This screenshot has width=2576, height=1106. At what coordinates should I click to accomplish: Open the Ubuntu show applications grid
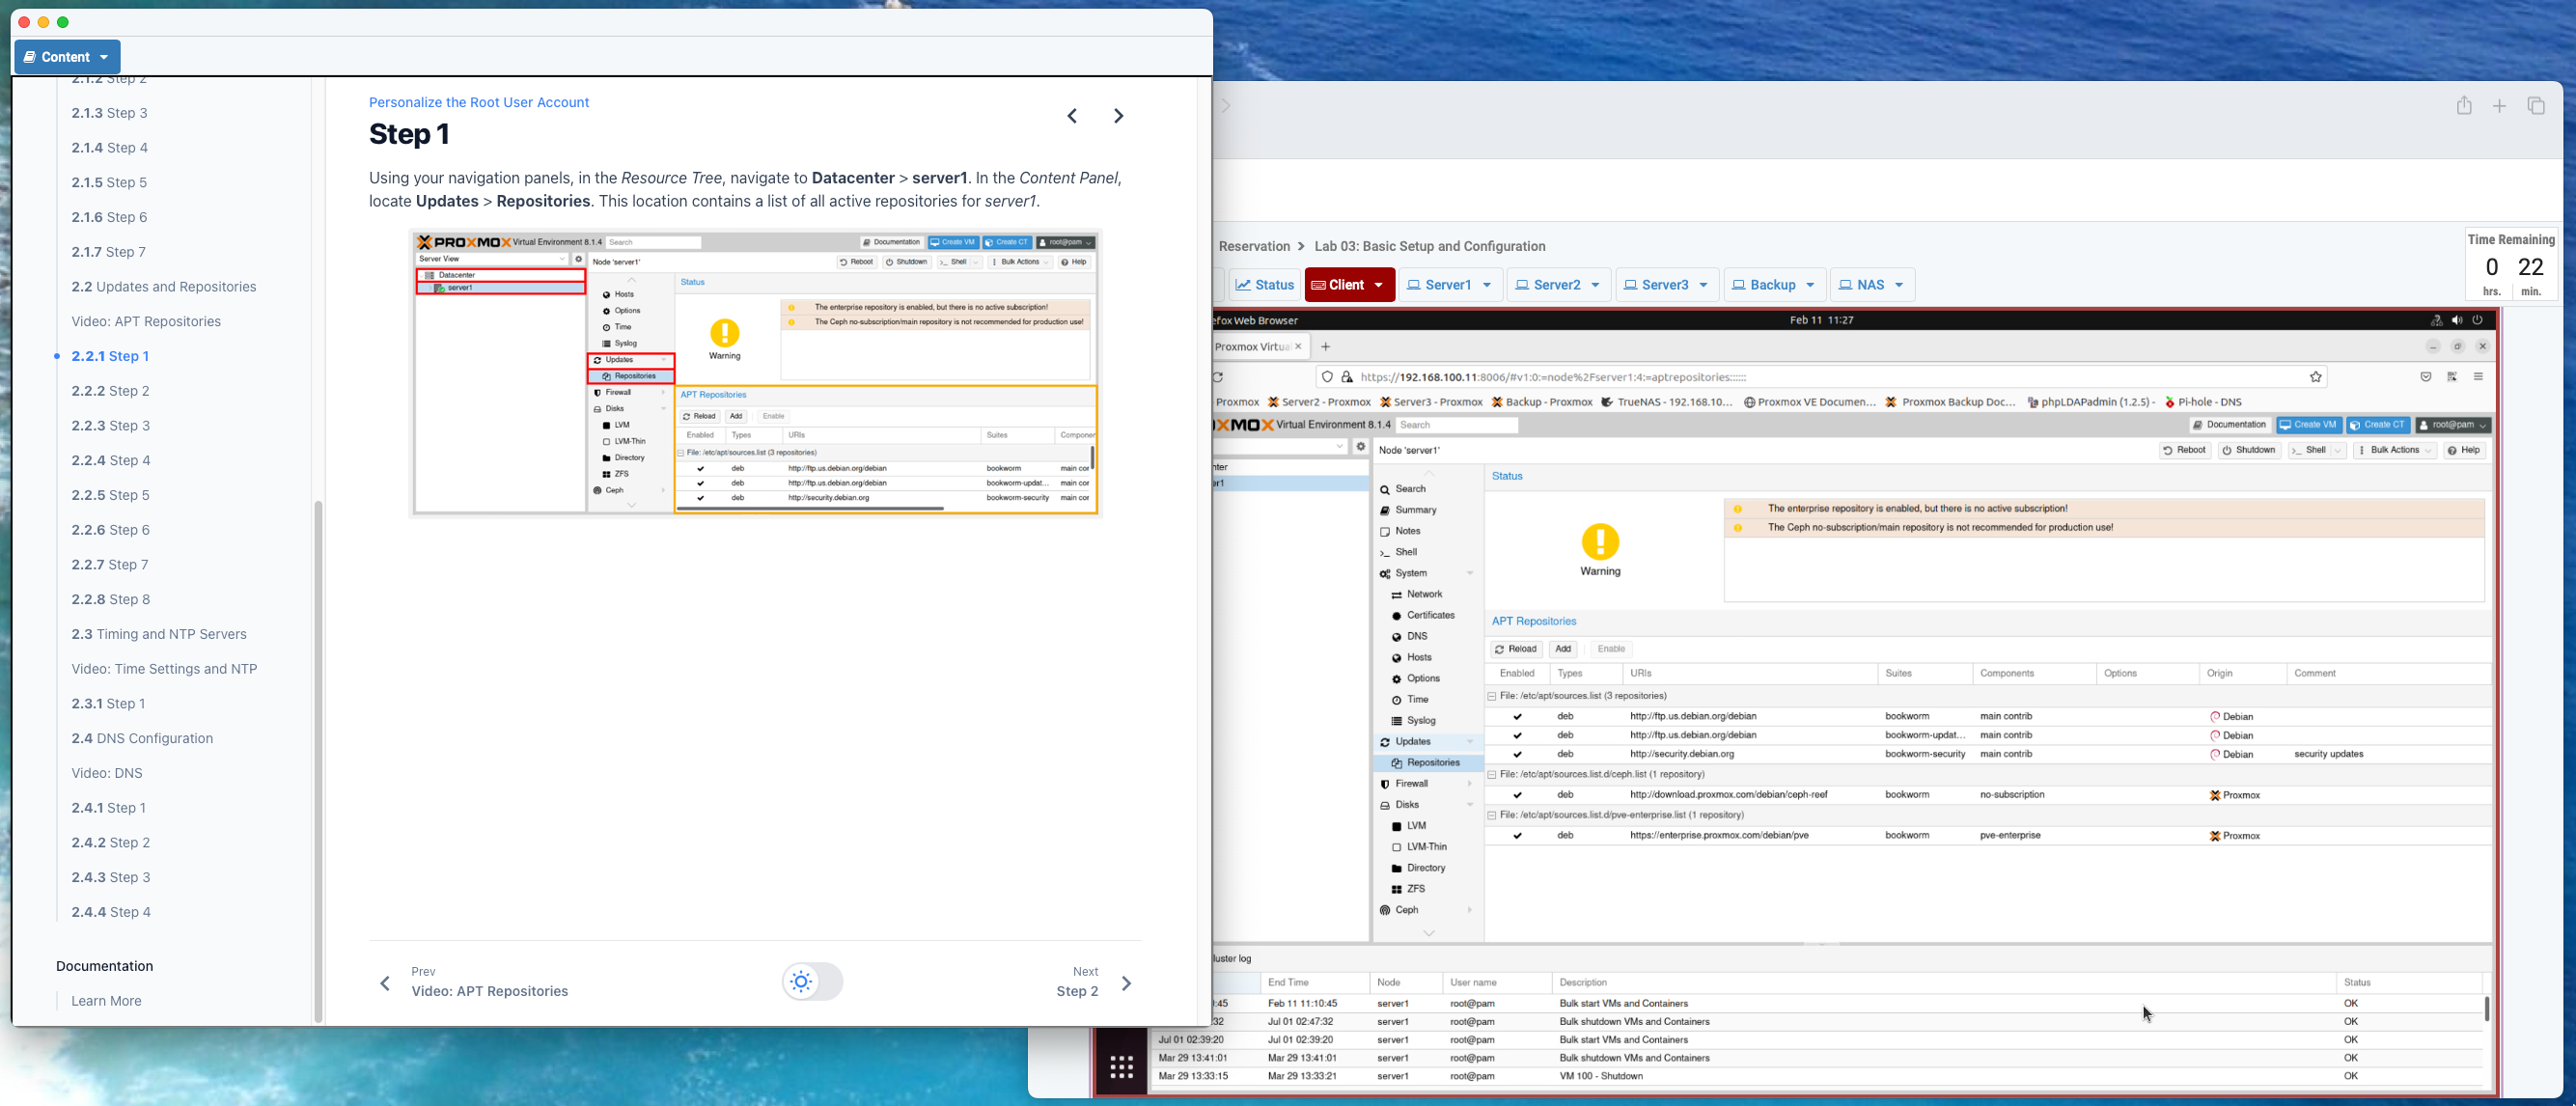point(1121,1067)
